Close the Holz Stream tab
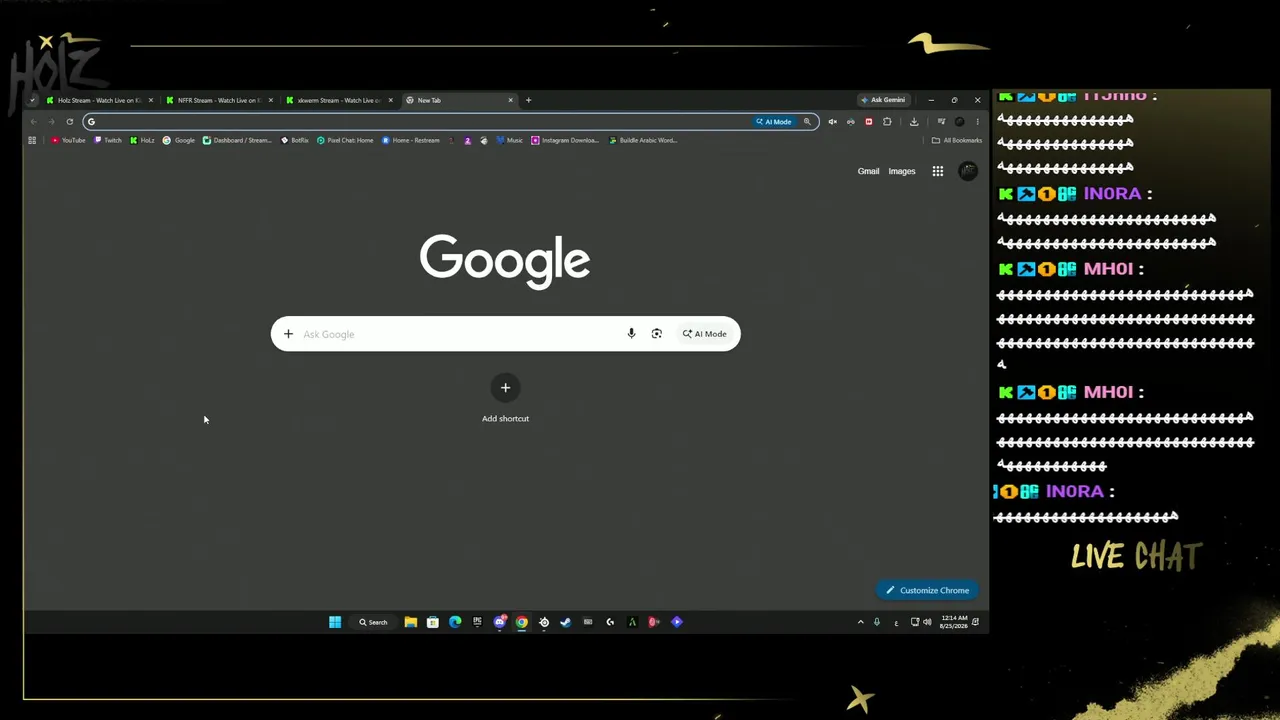 point(151,100)
